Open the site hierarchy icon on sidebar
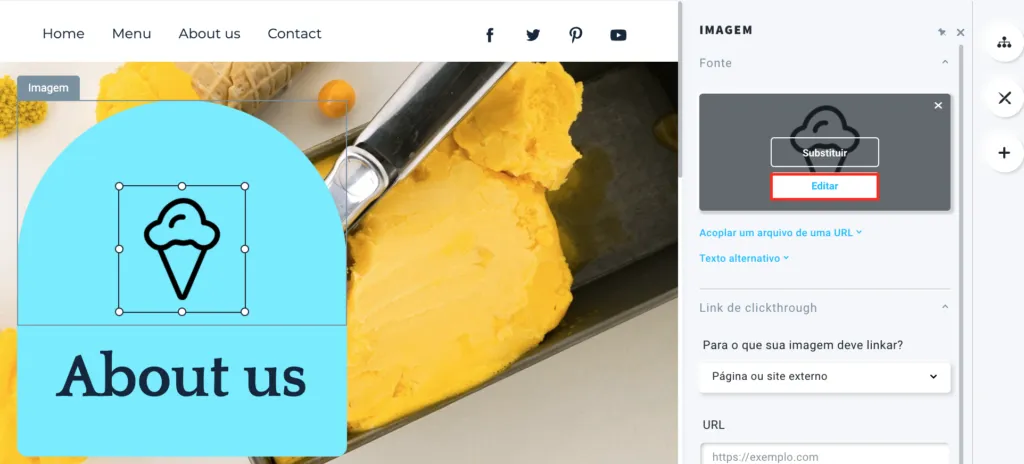 pyautogui.click(x=1004, y=43)
